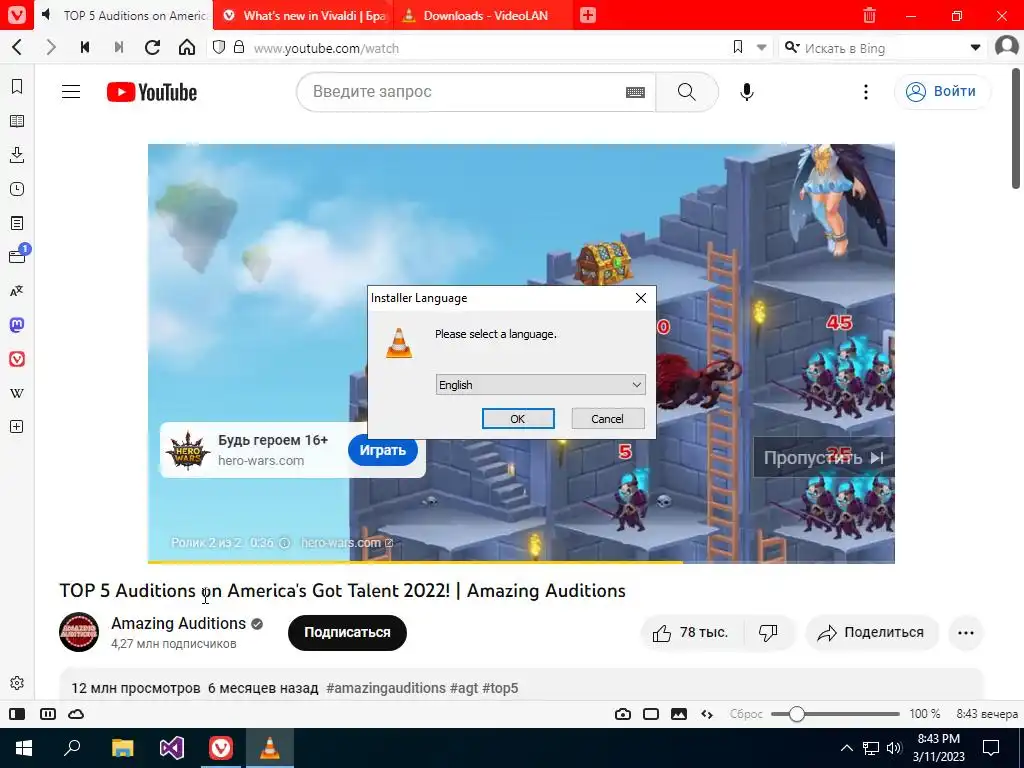
Task: Cancel the Installer Language dialog
Action: pos(607,419)
